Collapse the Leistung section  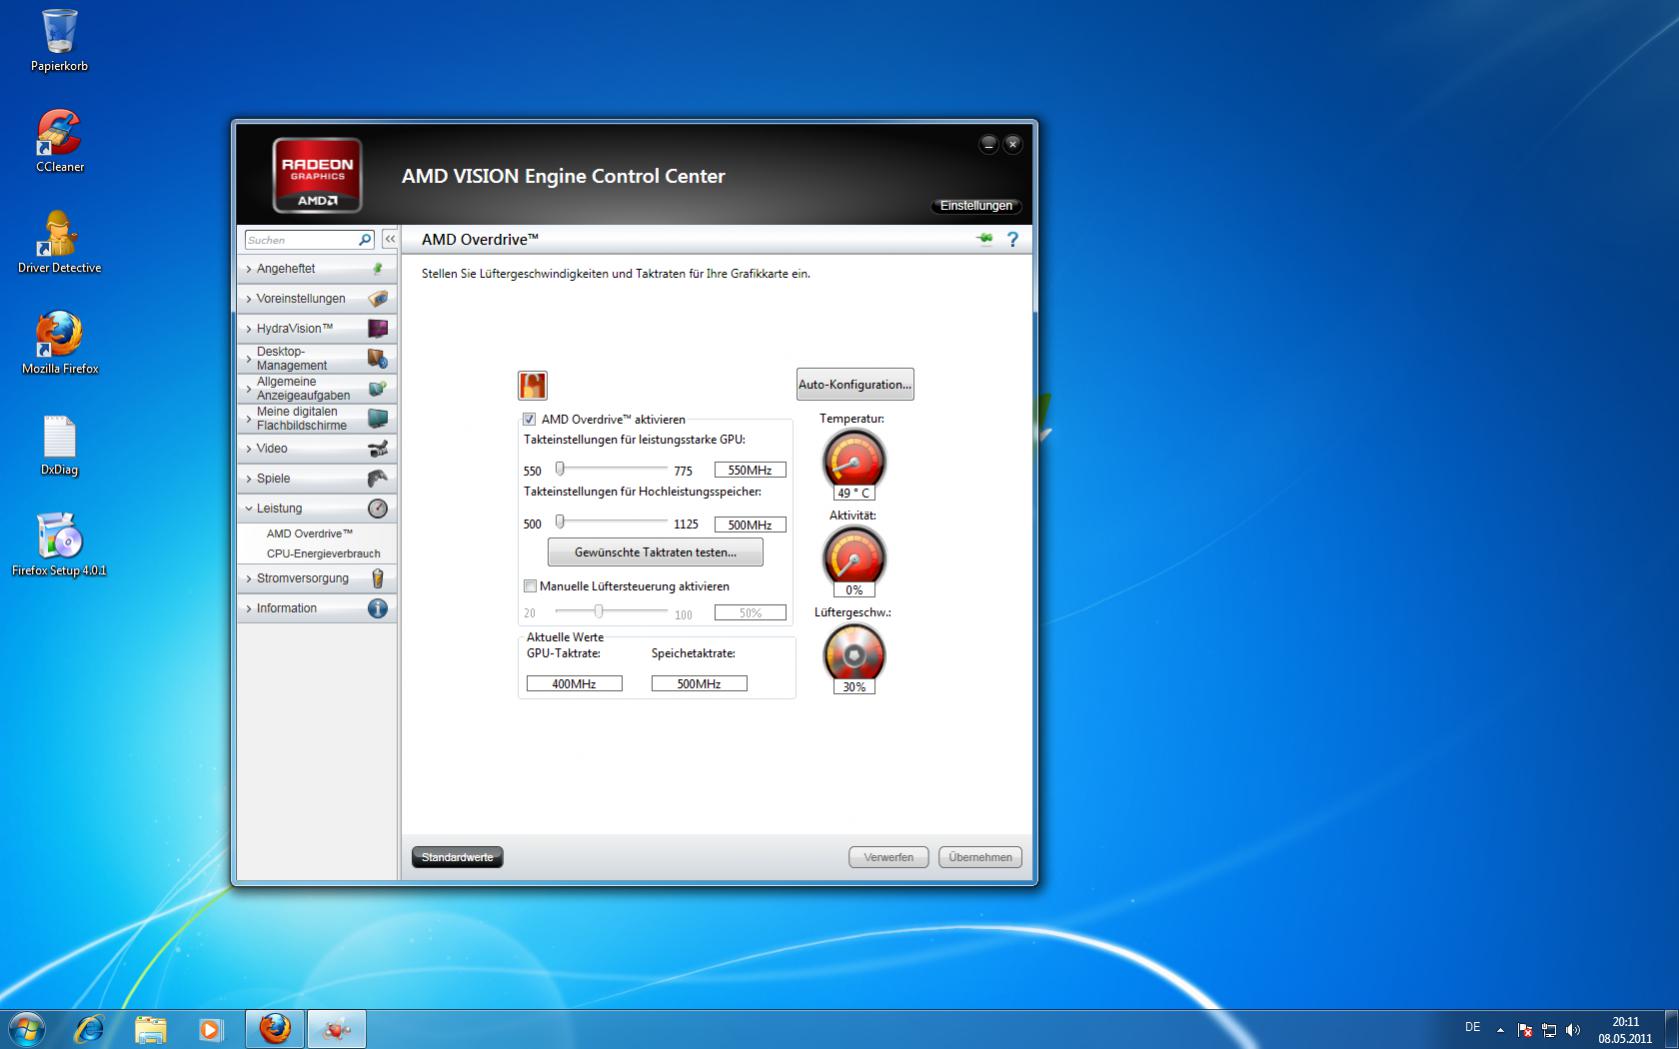click(316, 509)
